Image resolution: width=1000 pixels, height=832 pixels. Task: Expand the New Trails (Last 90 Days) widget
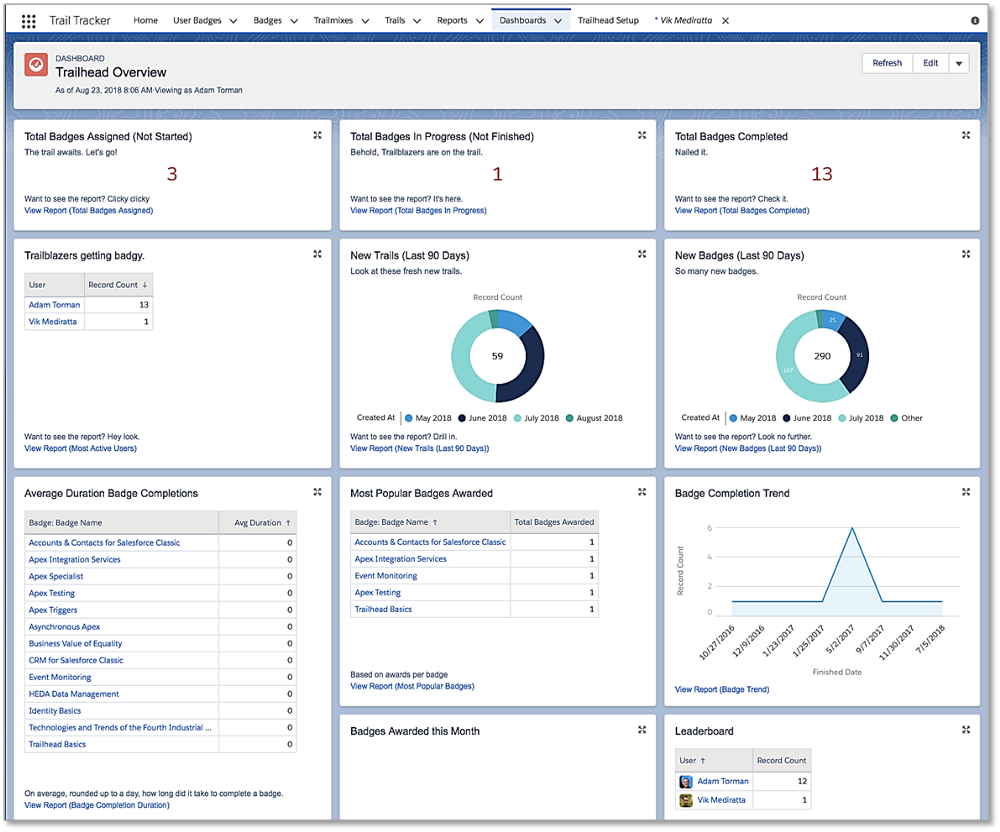(642, 254)
